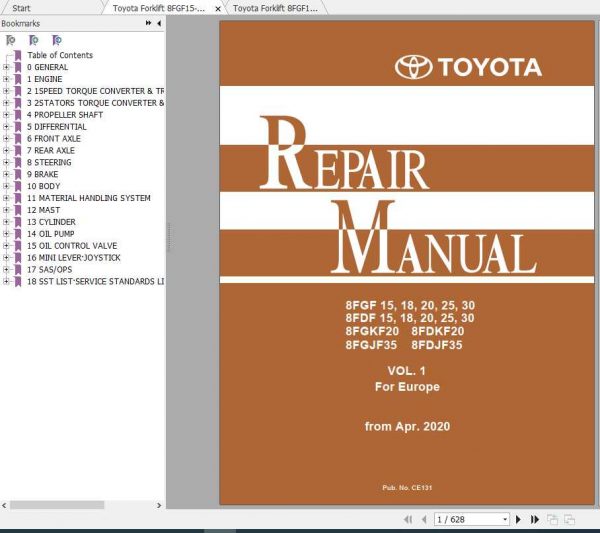Go to next page arrow
600x533 pixels.
[x=518, y=519]
